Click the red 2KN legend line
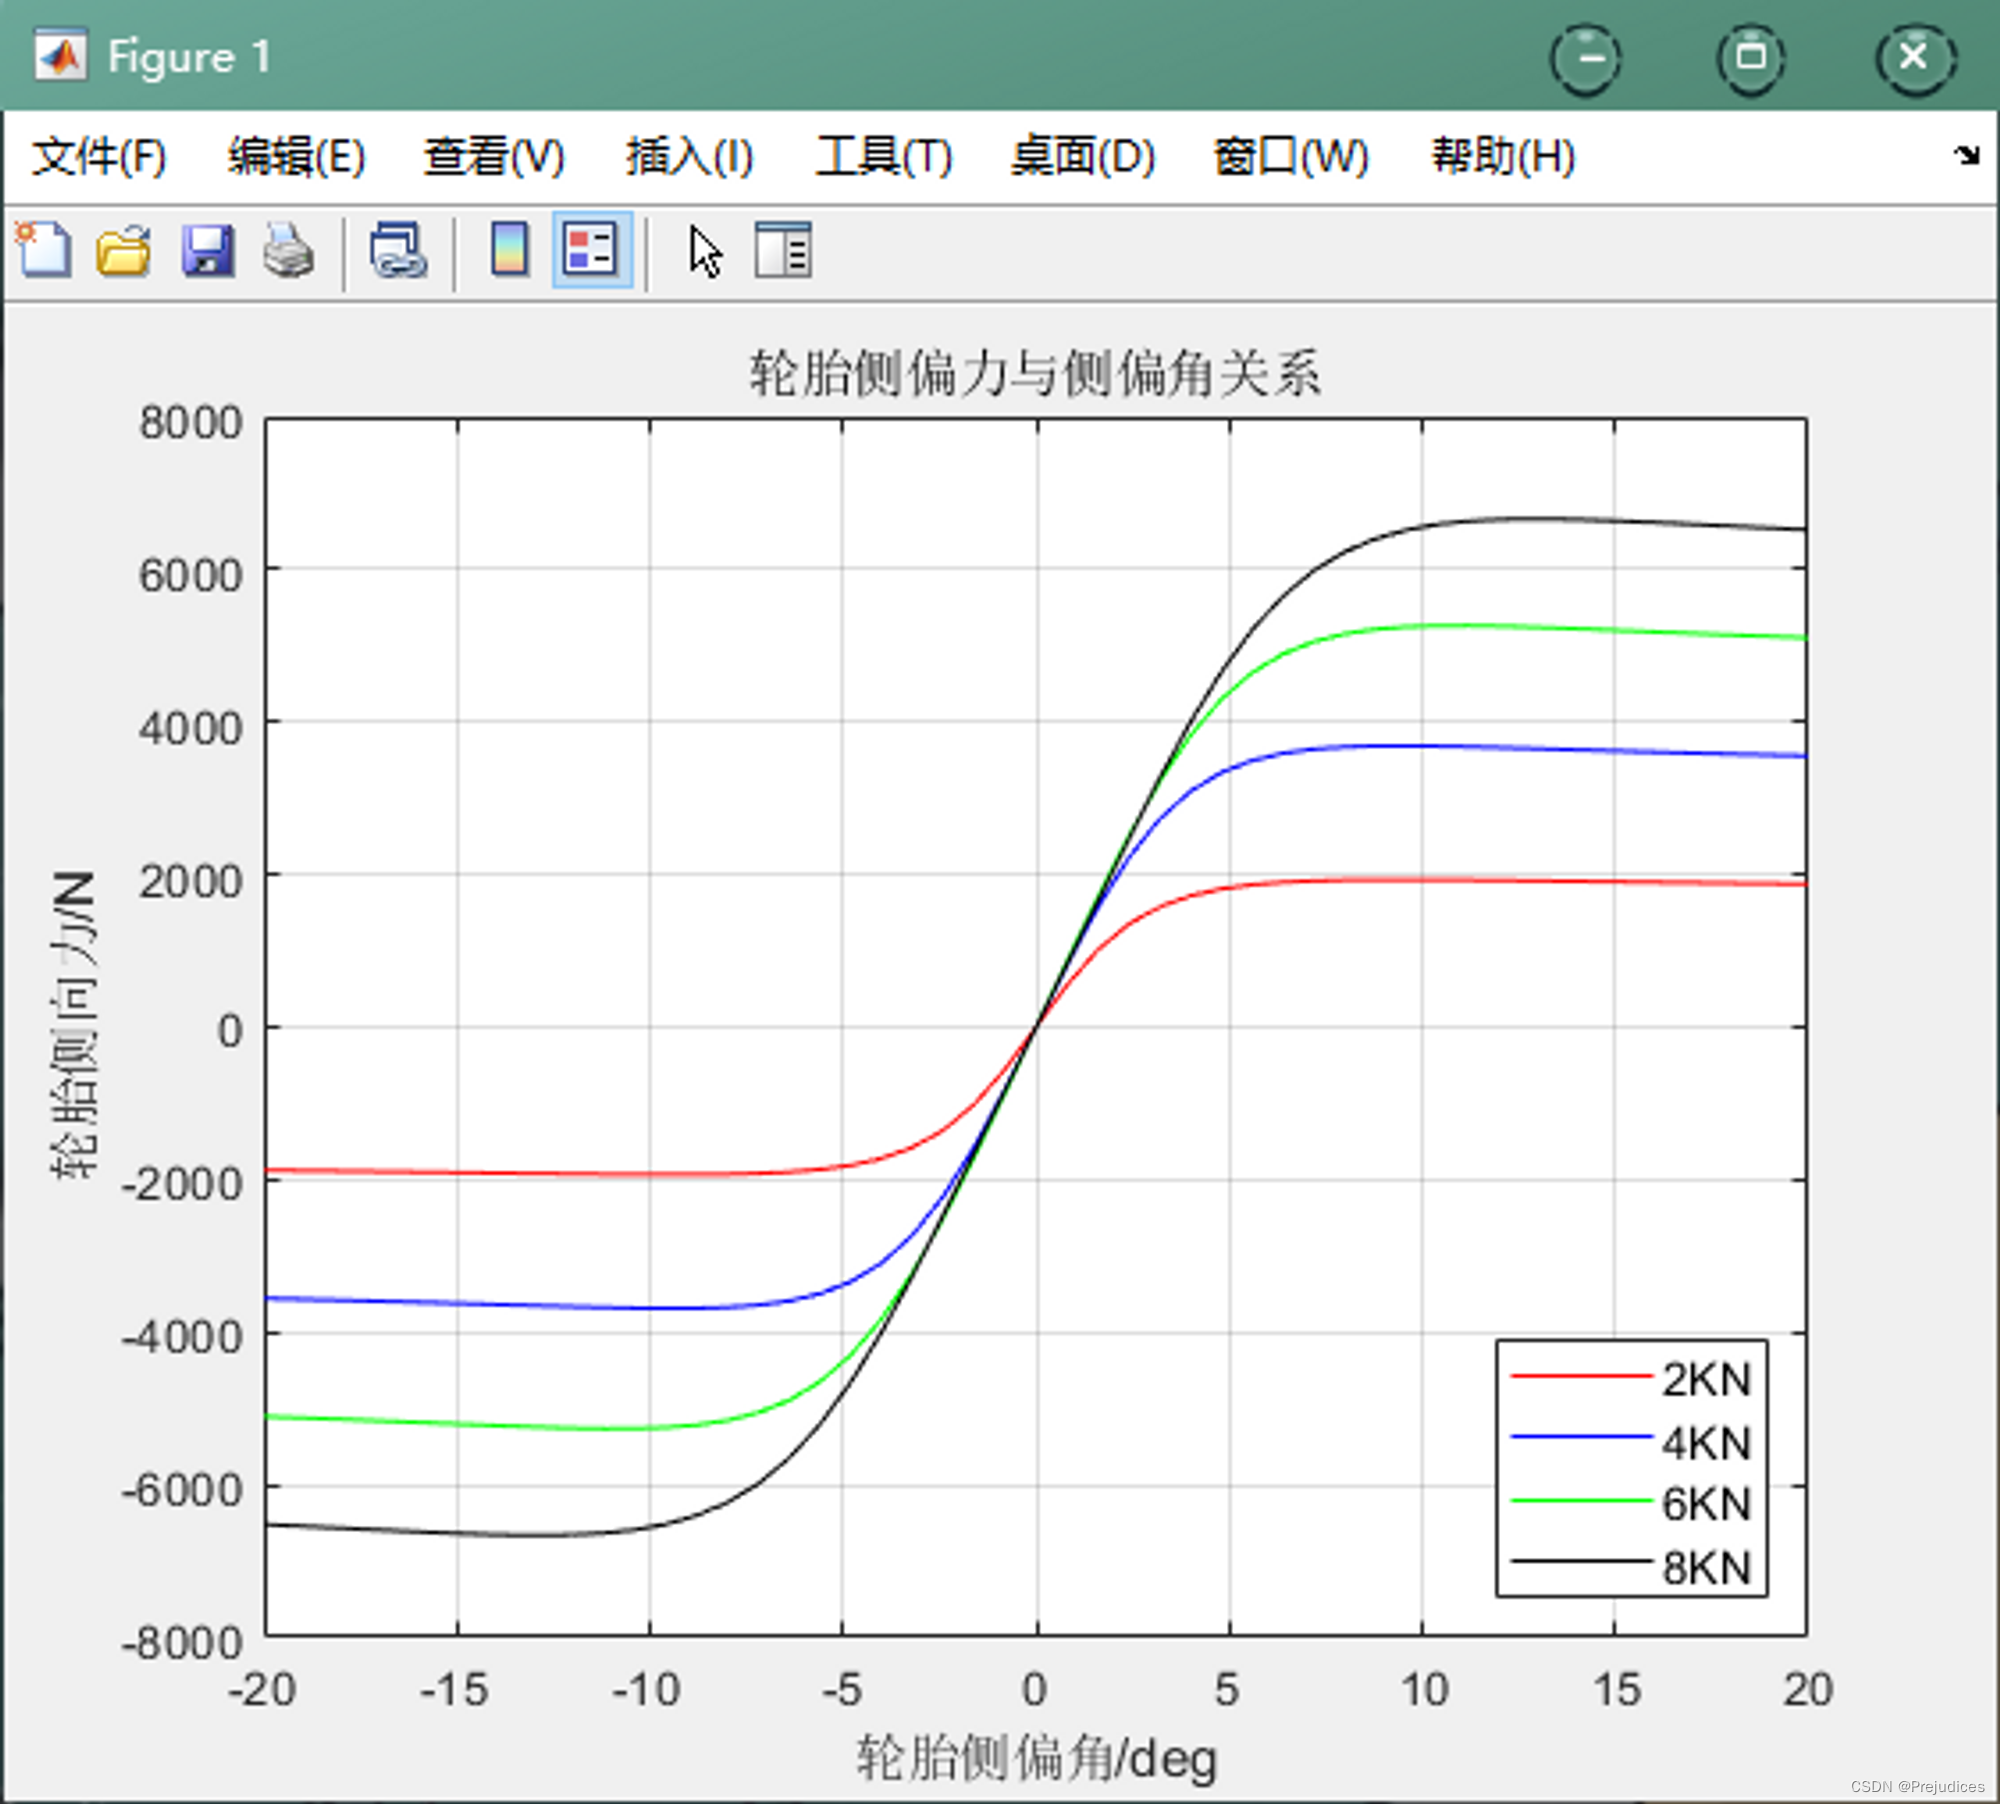 (1580, 1378)
